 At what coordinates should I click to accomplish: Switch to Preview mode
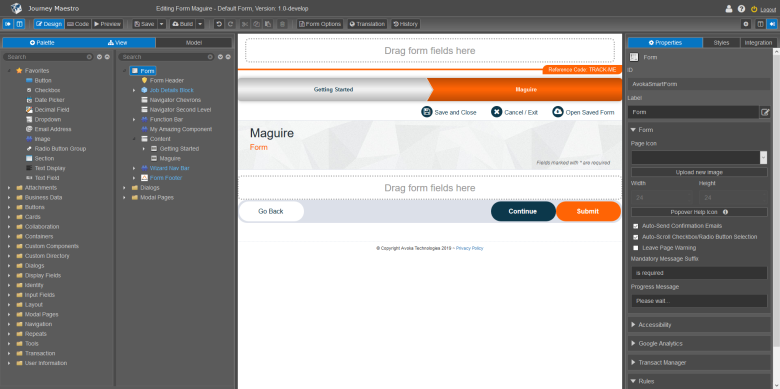(107, 24)
